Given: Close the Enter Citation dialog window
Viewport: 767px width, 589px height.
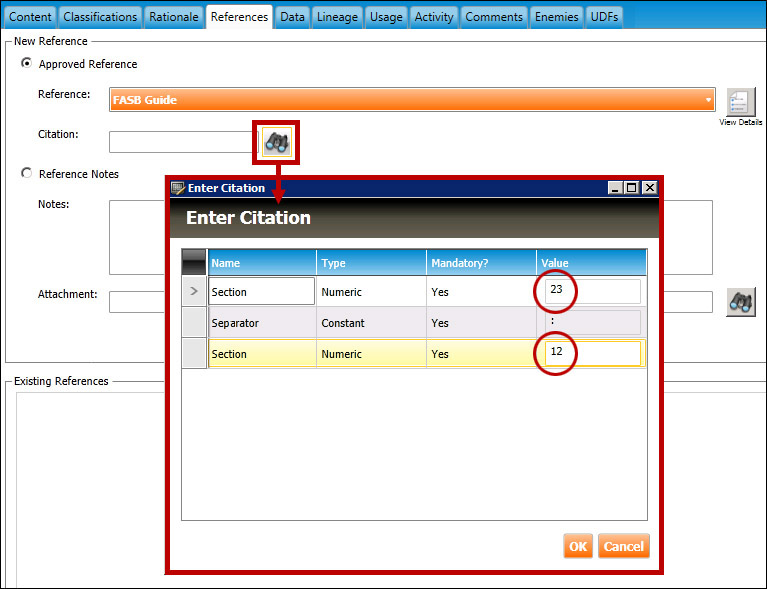Looking at the screenshot, I should (x=649, y=188).
